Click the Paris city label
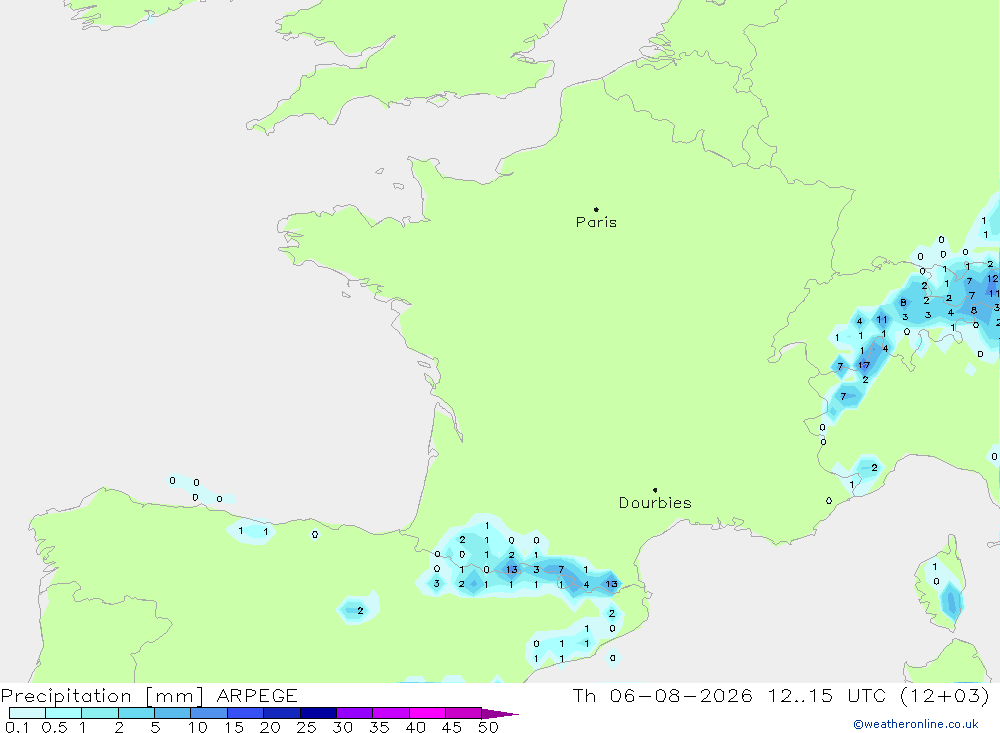The image size is (1000, 733). [x=596, y=222]
